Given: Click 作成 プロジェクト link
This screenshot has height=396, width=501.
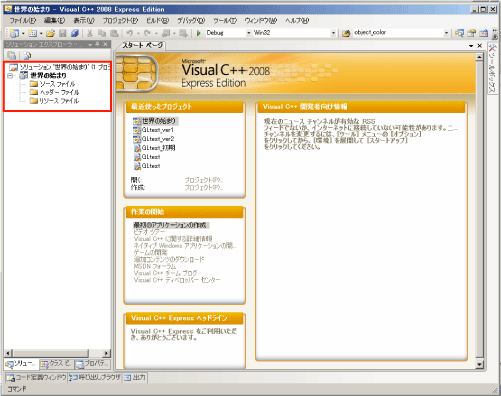Looking at the screenshot, I should [x=204, y=188].
